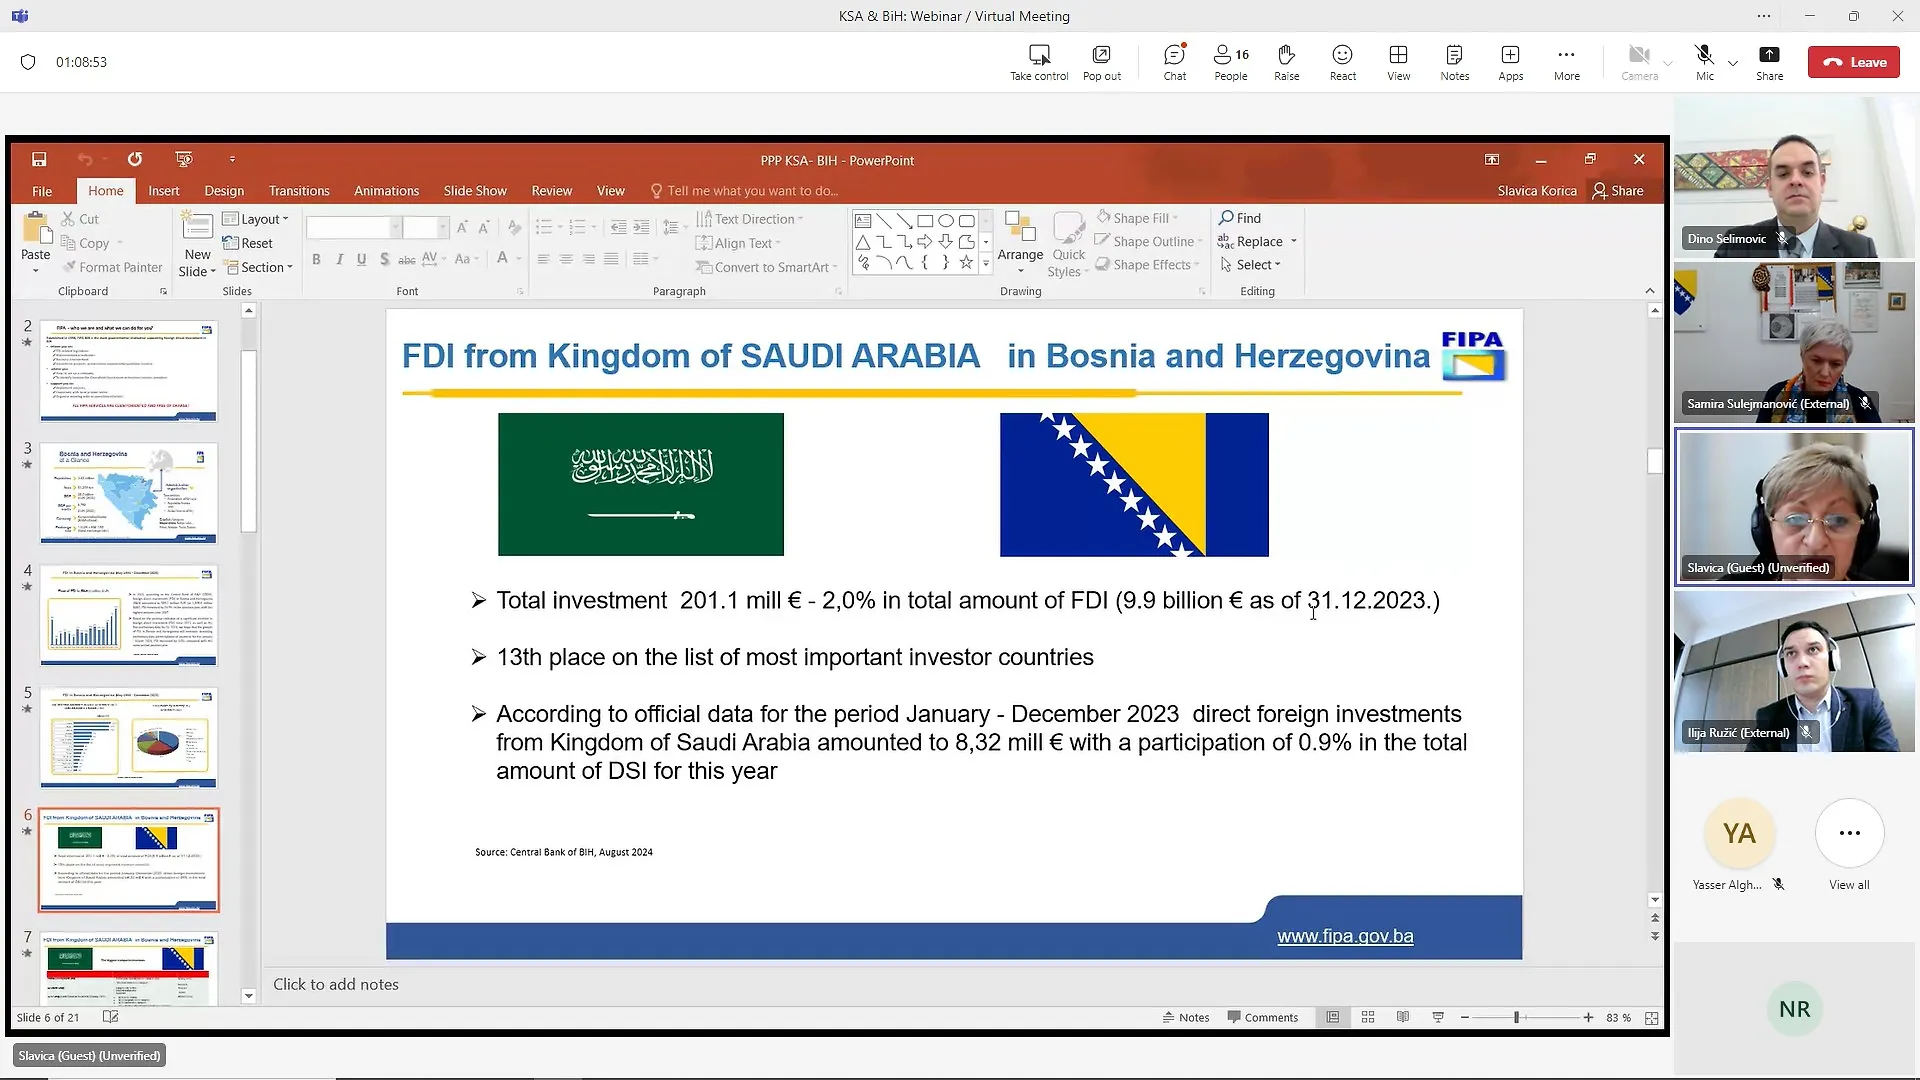1920x1080 pixels.
Task: Open the Quick Styles gallery
Action: pos(1068,243)
